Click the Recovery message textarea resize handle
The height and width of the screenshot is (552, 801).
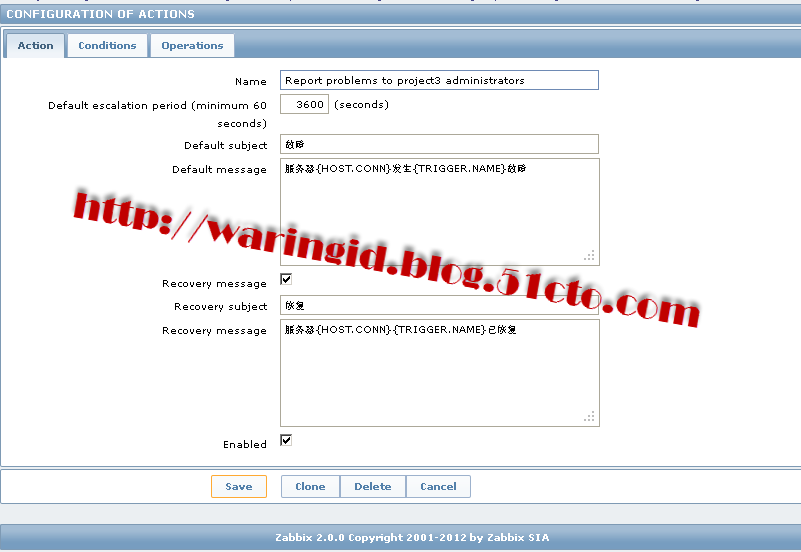click(590, 417)
